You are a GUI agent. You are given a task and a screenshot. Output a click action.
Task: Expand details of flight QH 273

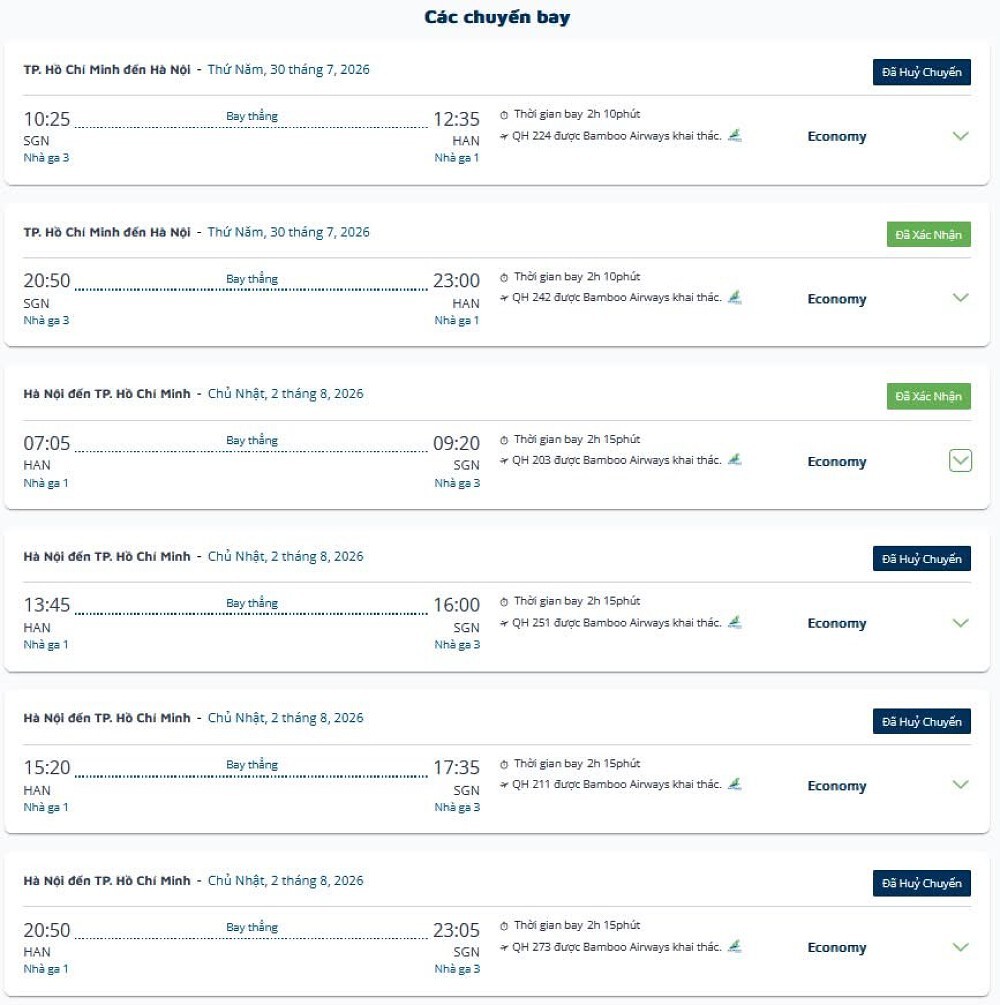960,947
